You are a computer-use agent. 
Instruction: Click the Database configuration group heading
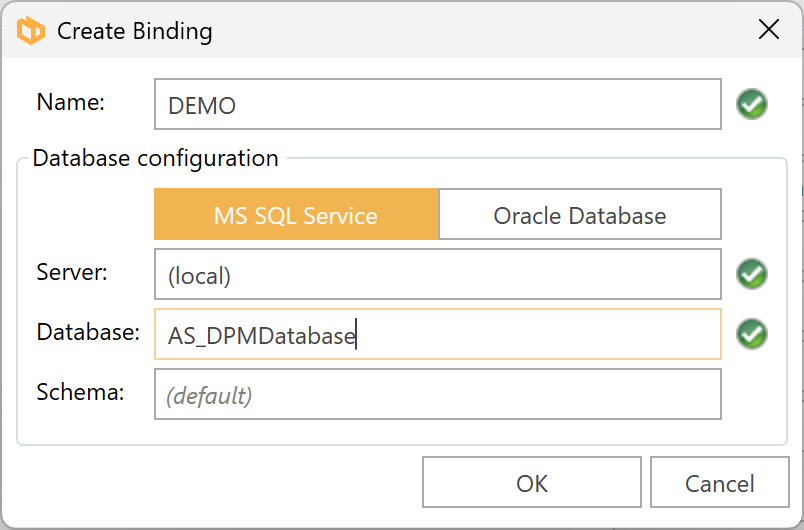pos(155,158)
